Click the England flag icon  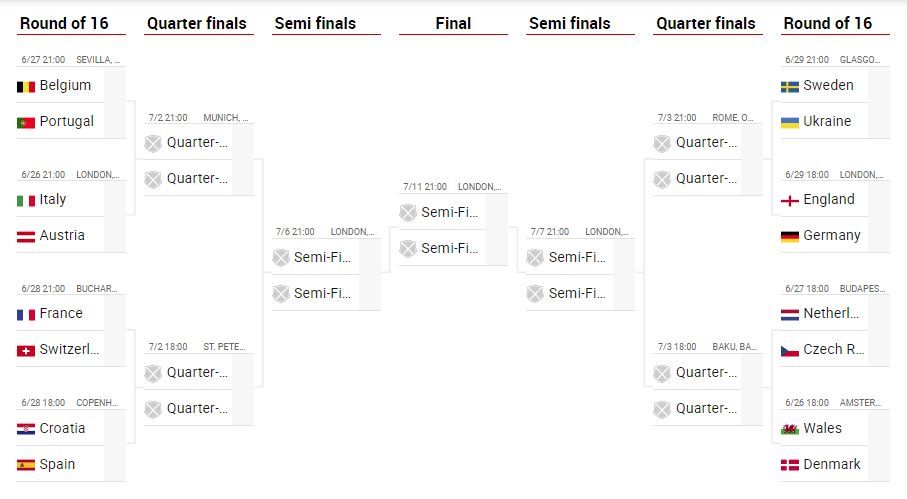coord(790,200)
